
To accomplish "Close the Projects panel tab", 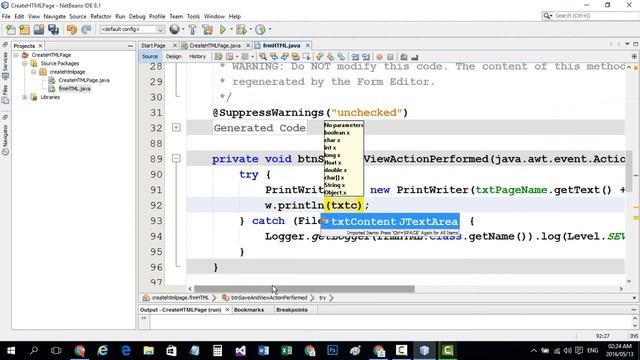I will 40,46.
